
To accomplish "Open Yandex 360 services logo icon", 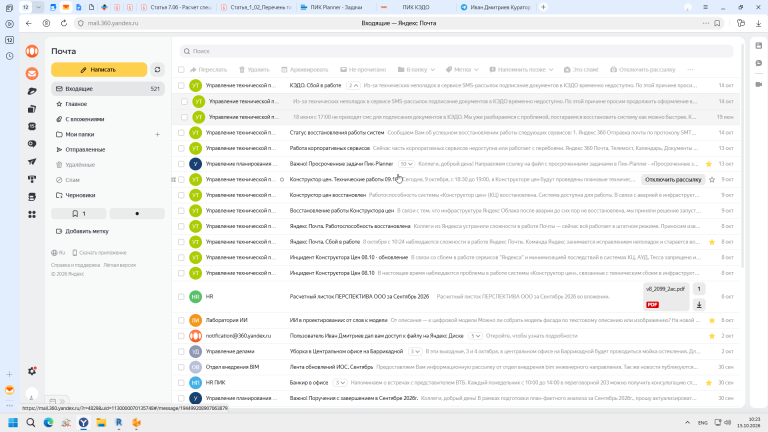I will click(32, 51).
